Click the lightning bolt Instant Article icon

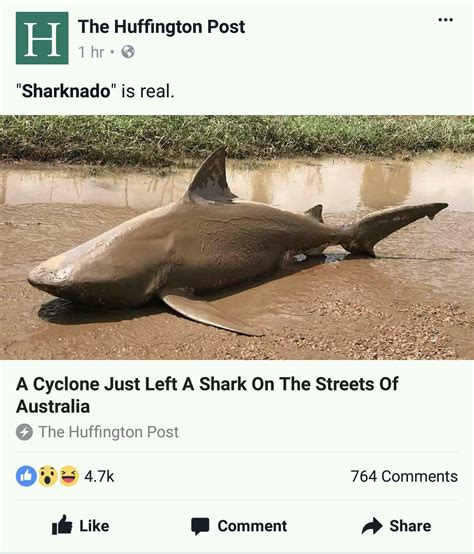(24, 432)
